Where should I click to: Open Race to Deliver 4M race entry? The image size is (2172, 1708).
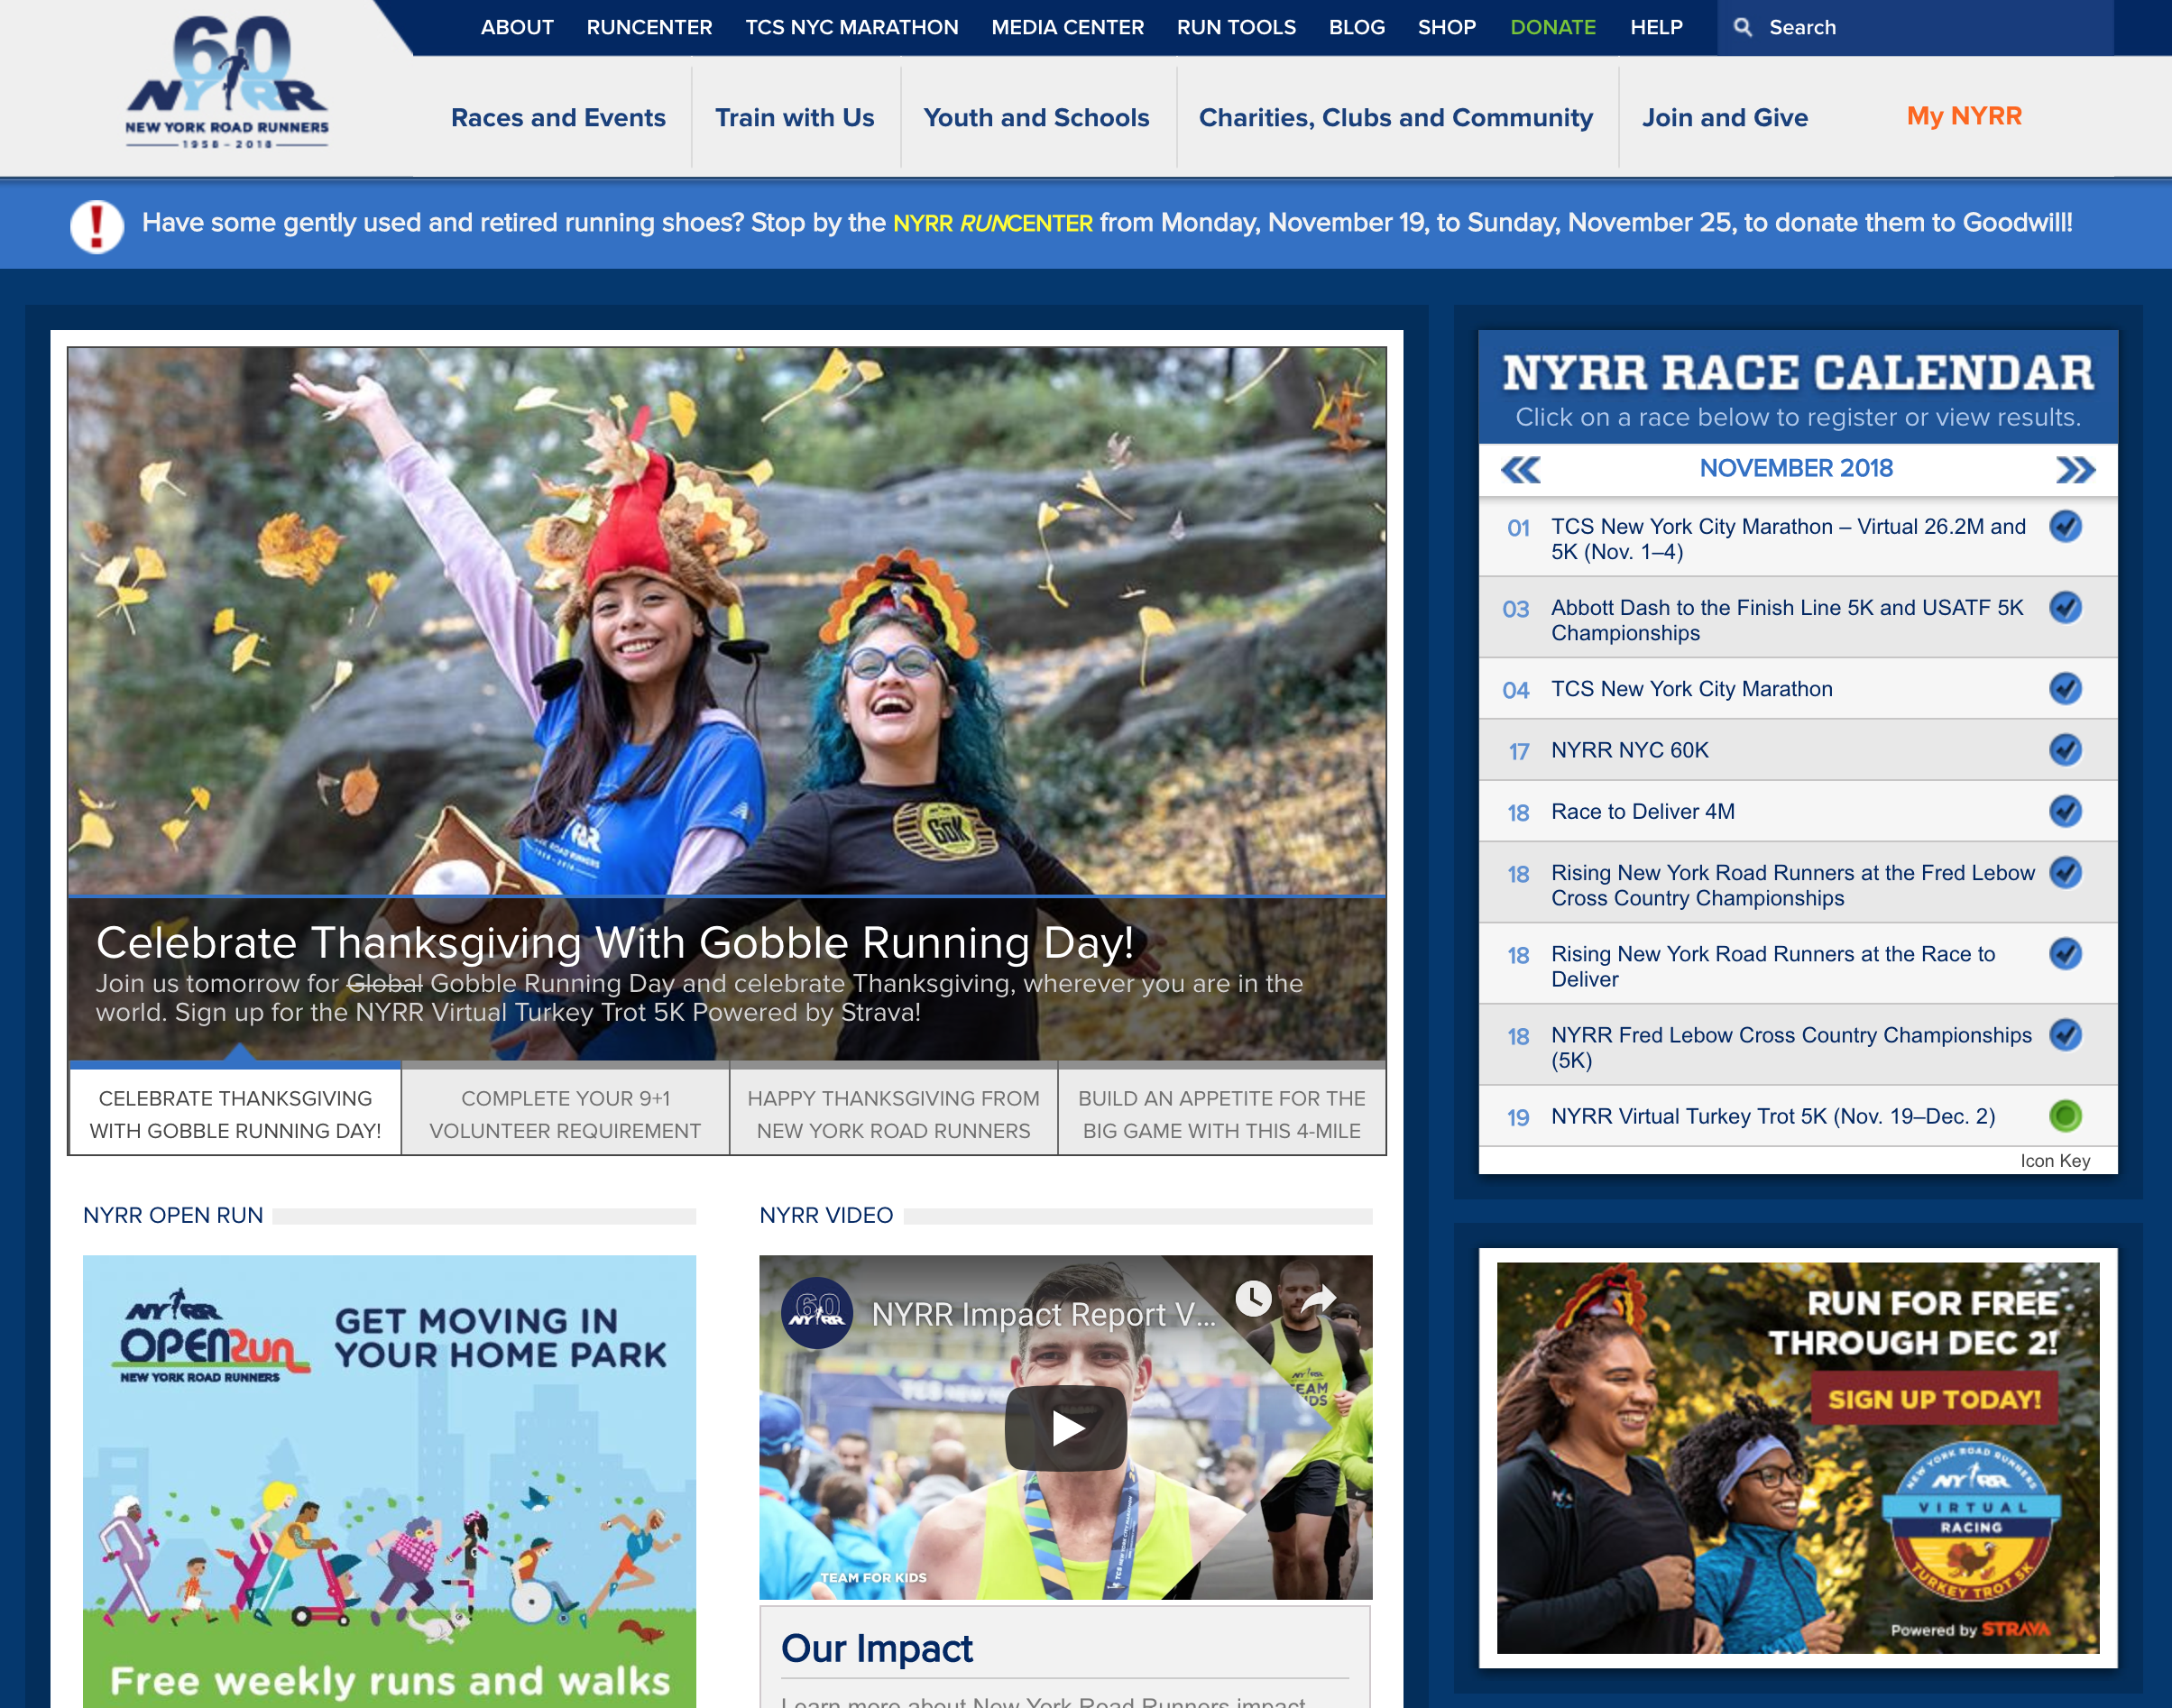[1643, 811]
